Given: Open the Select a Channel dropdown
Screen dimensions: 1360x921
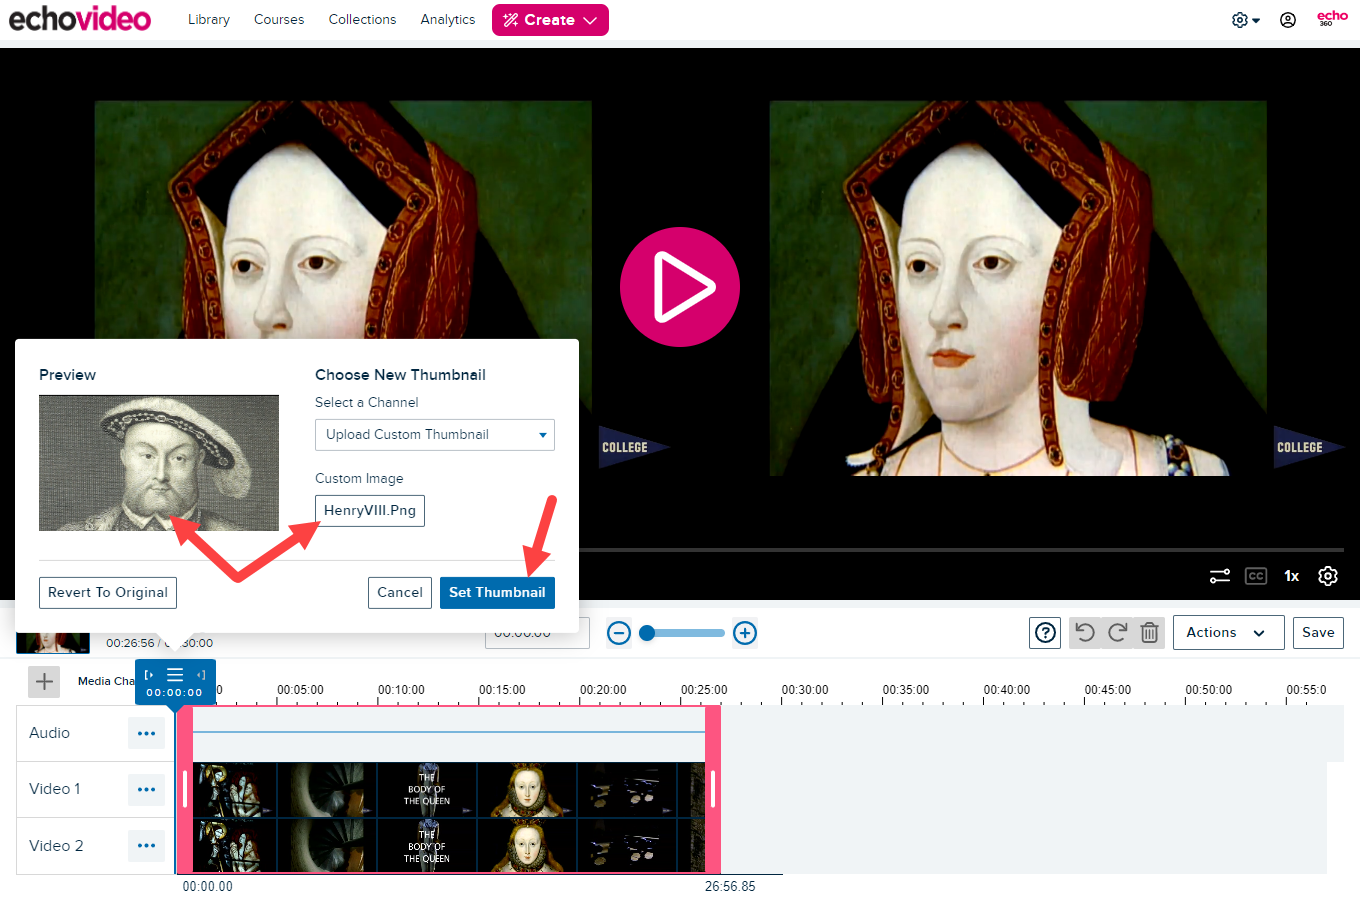Looking at the screenshot, I should [x=434, y=435].
